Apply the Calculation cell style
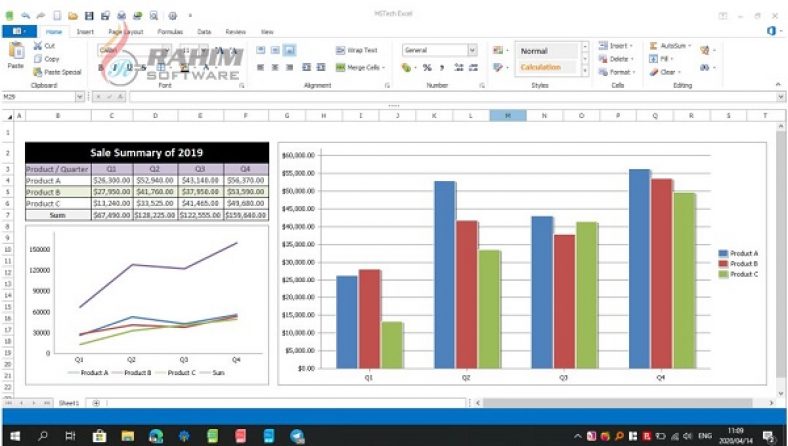Viewport: 788px width, 446px height. click(x=547, y=67)
